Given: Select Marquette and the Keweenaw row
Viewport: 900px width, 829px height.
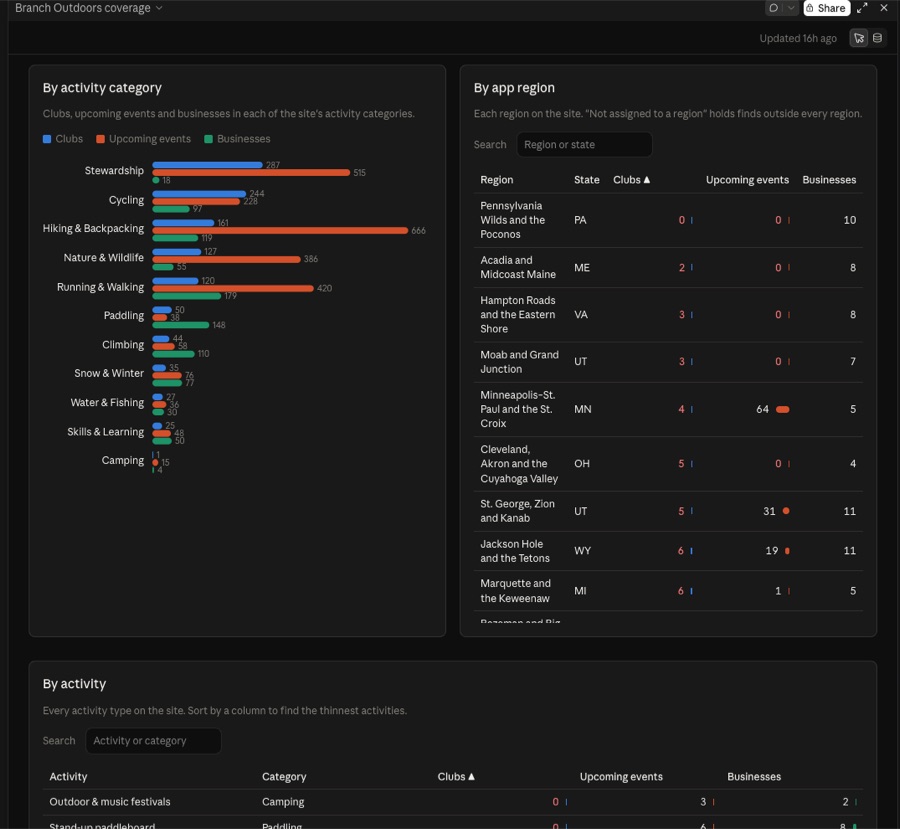Looking at the screenshot, I should pos(668,591).
